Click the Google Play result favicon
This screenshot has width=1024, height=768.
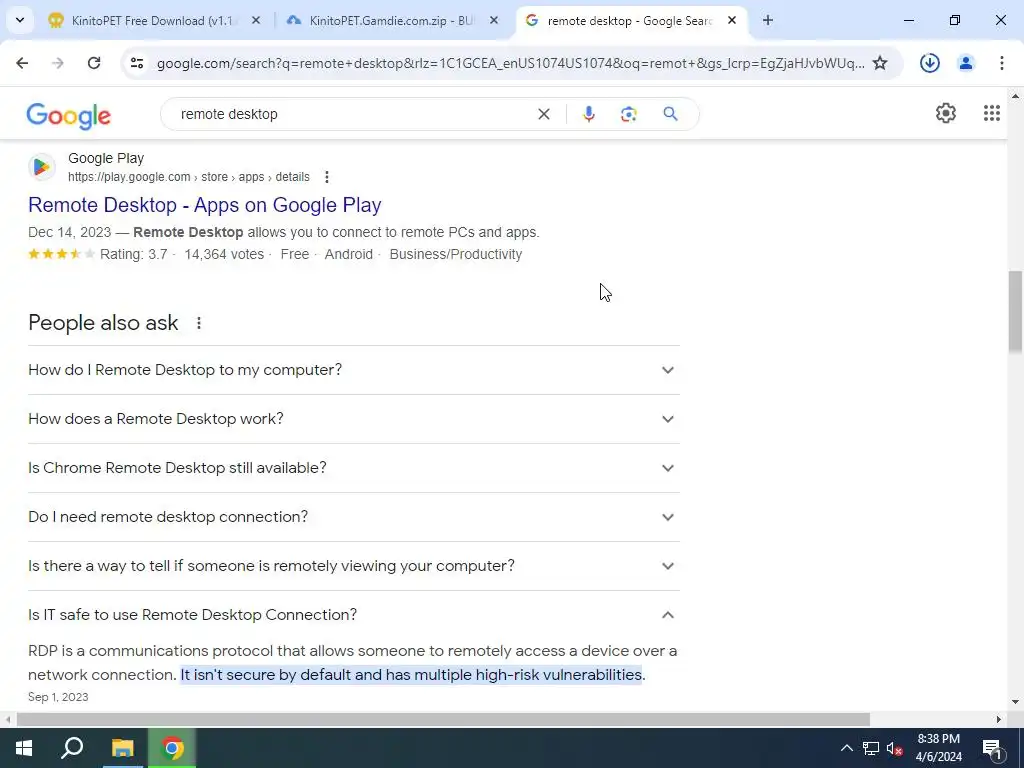(42, 167)
